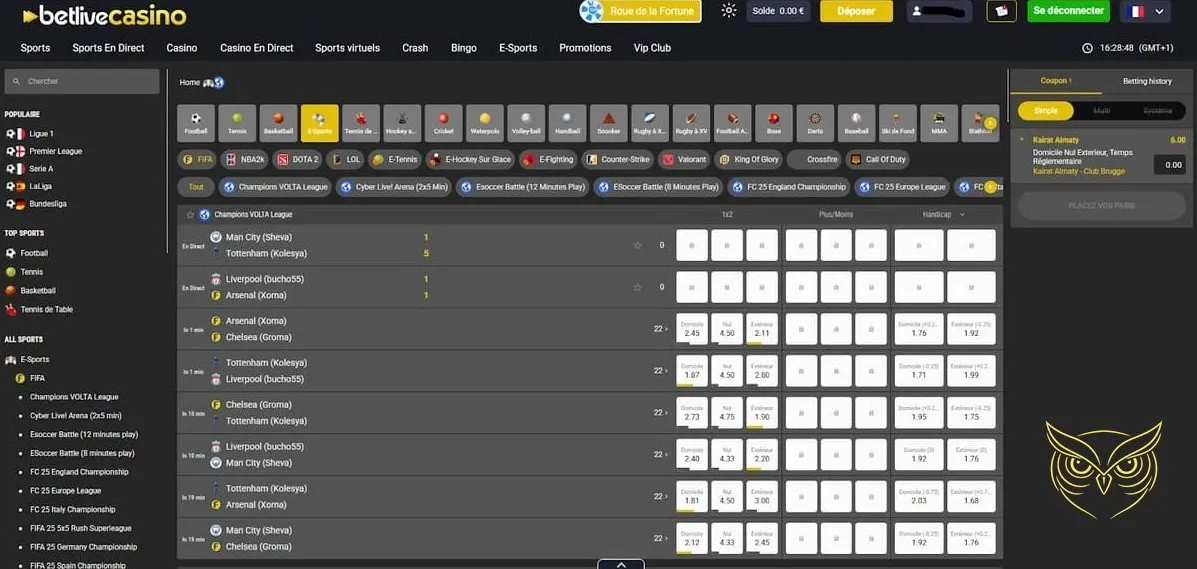The width and height of the screenshot is (1197, 569).
Task: Switch to the Coupon tab
Action: coord(1056,81)
